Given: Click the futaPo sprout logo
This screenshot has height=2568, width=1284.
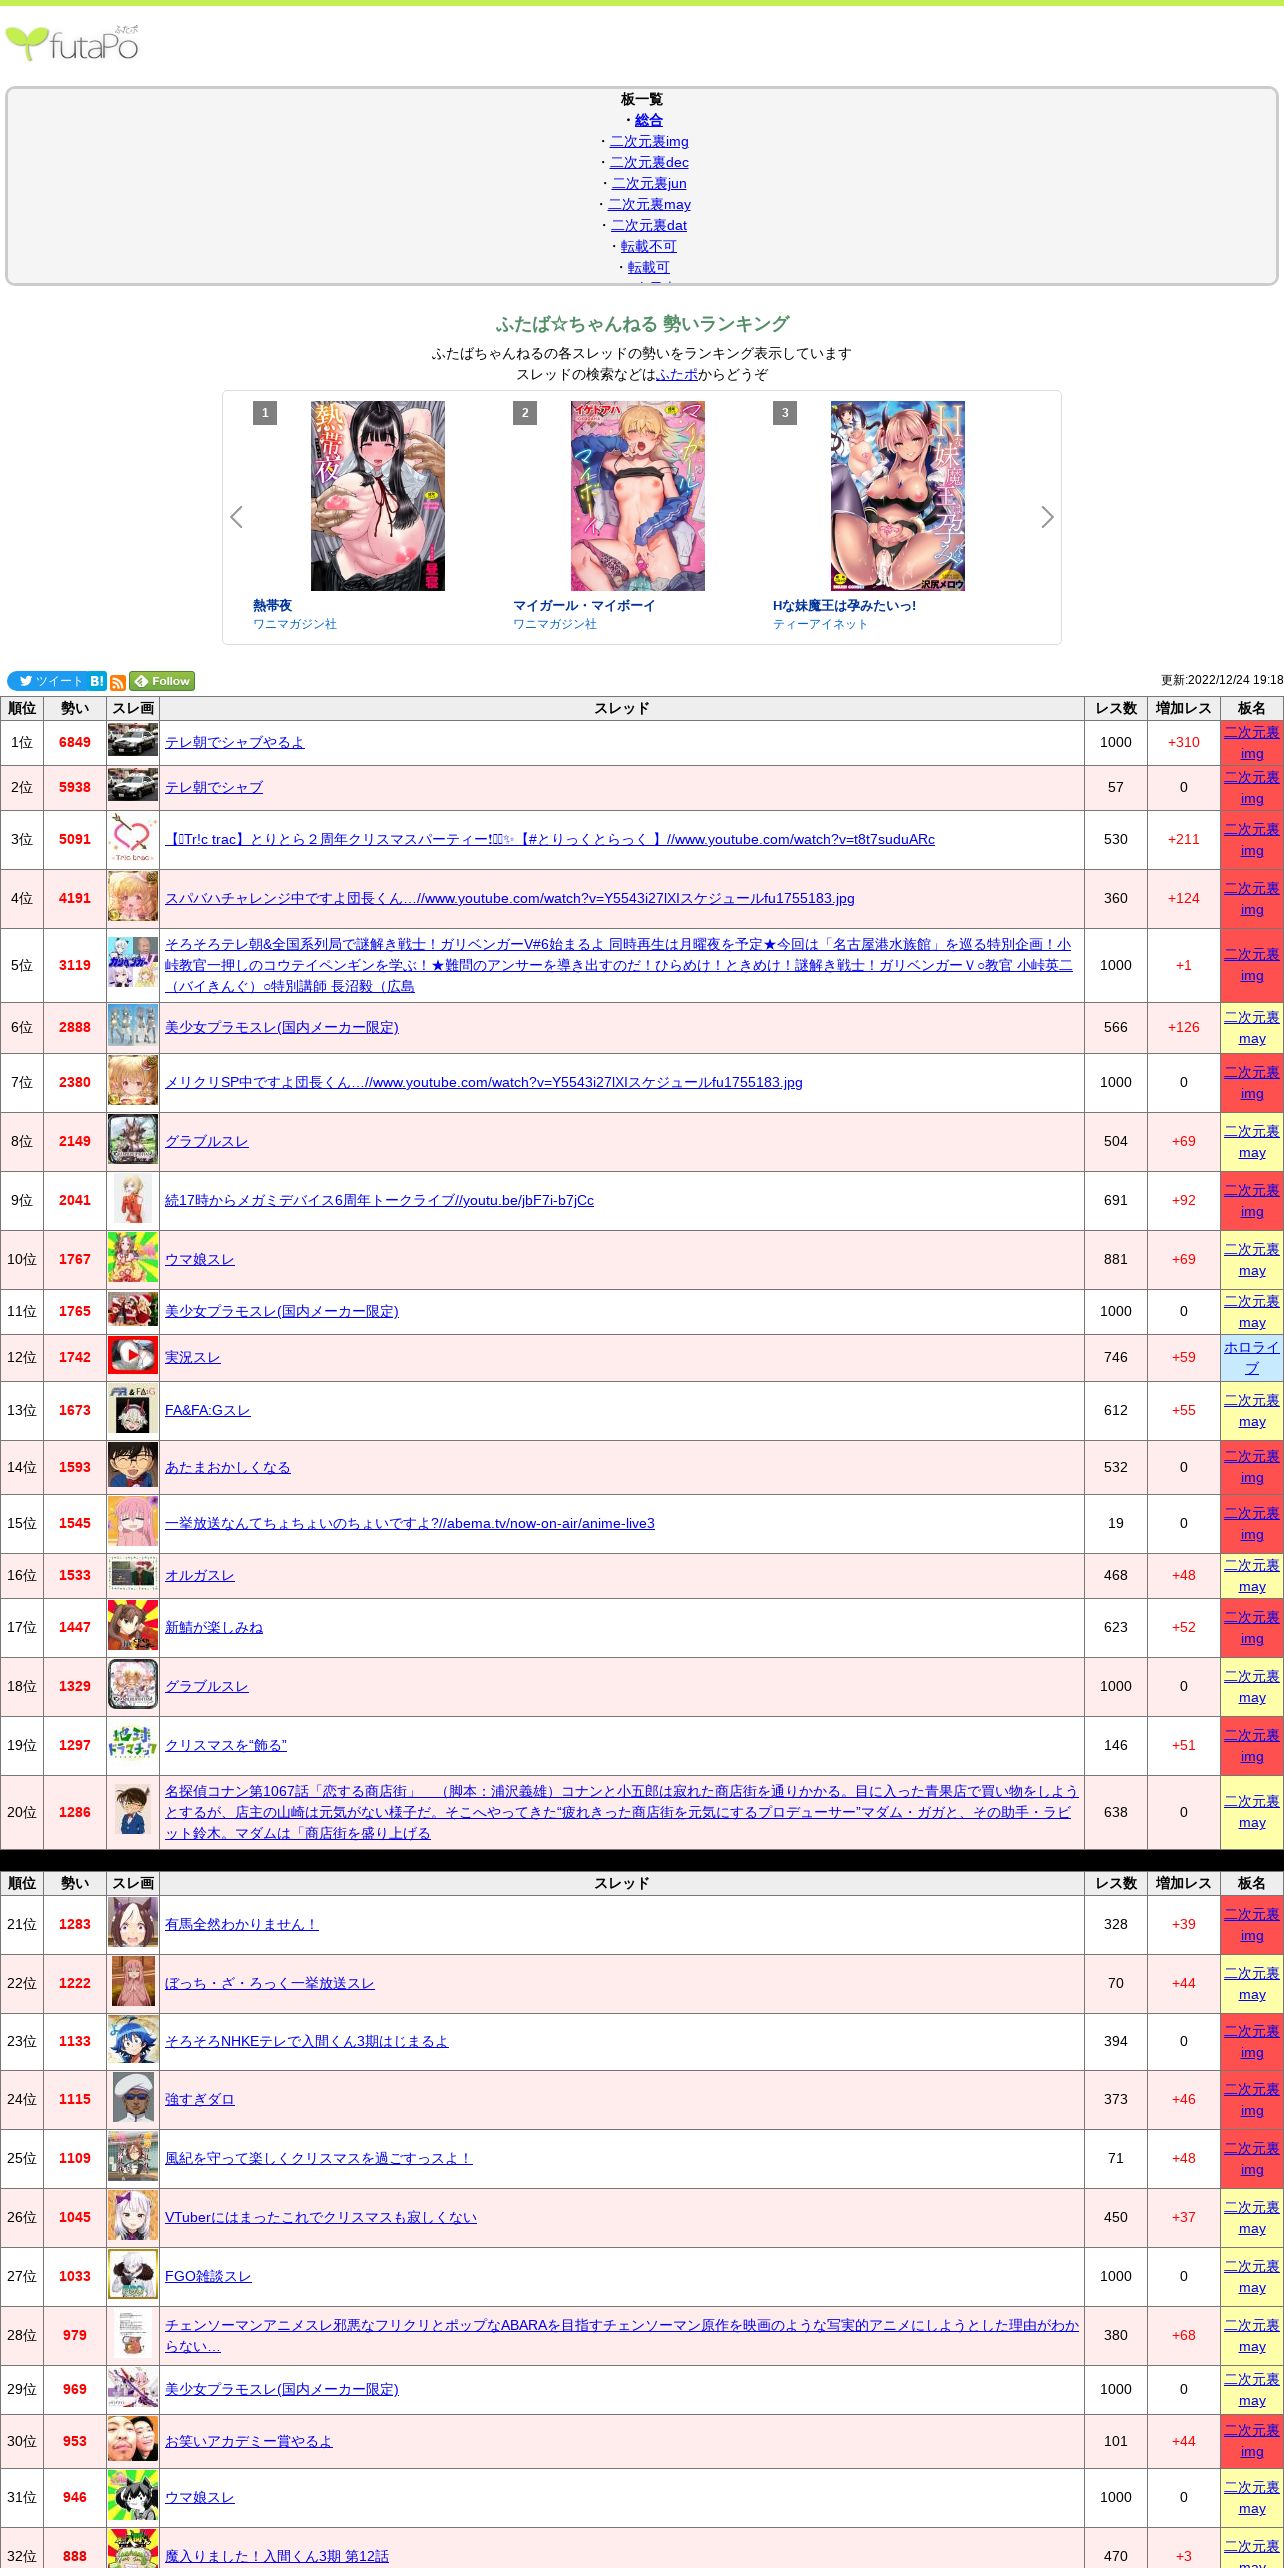Looking at the screenshot, I should tap(72, 43).
